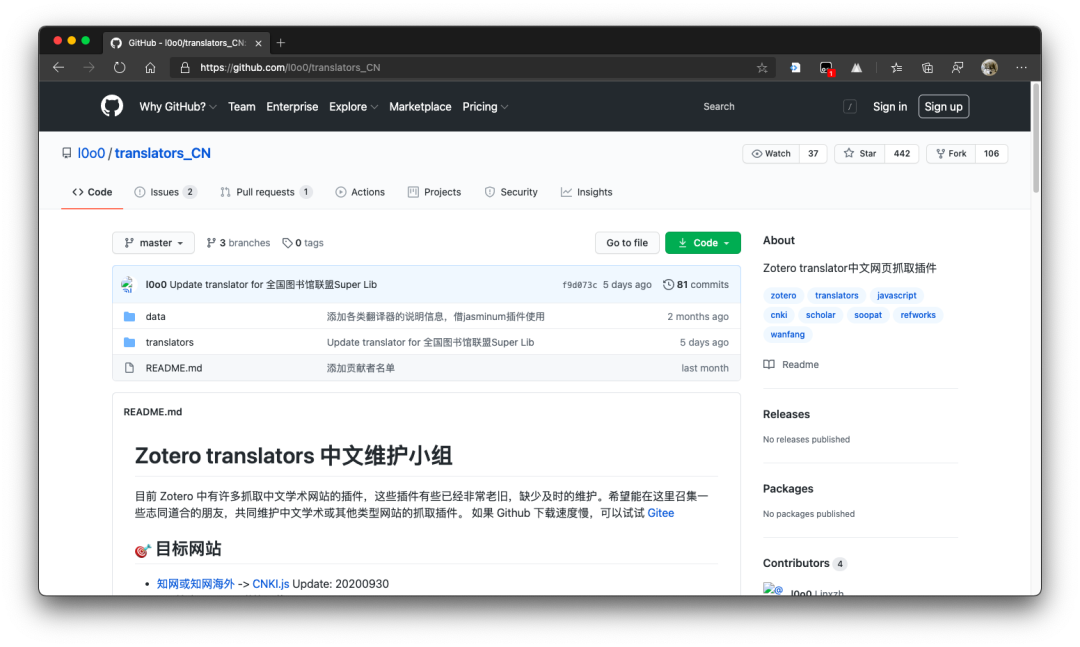
Task: Open the 81 commits history link
Action: 696,285
